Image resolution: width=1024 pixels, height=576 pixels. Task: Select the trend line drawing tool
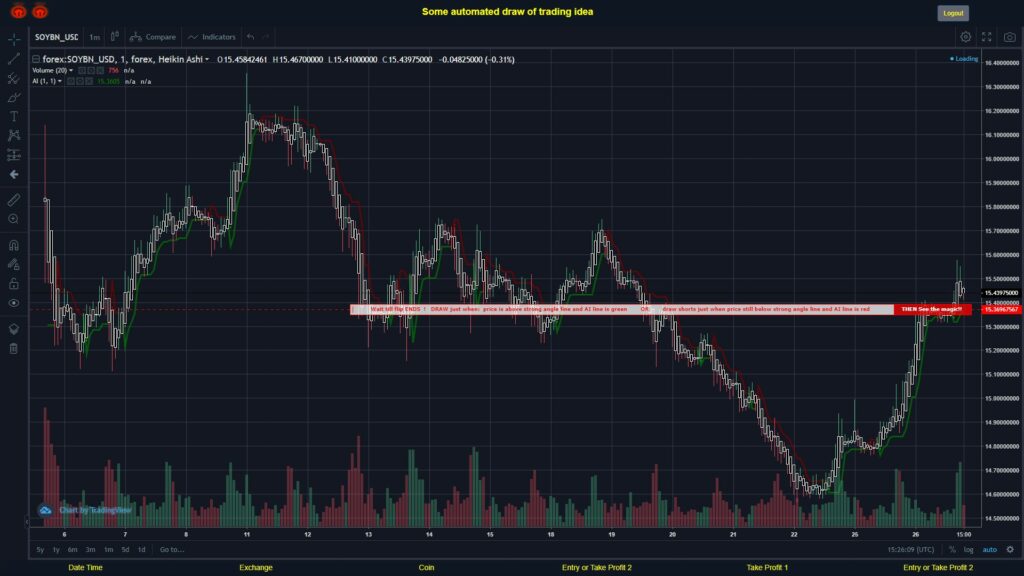(14, 59)
